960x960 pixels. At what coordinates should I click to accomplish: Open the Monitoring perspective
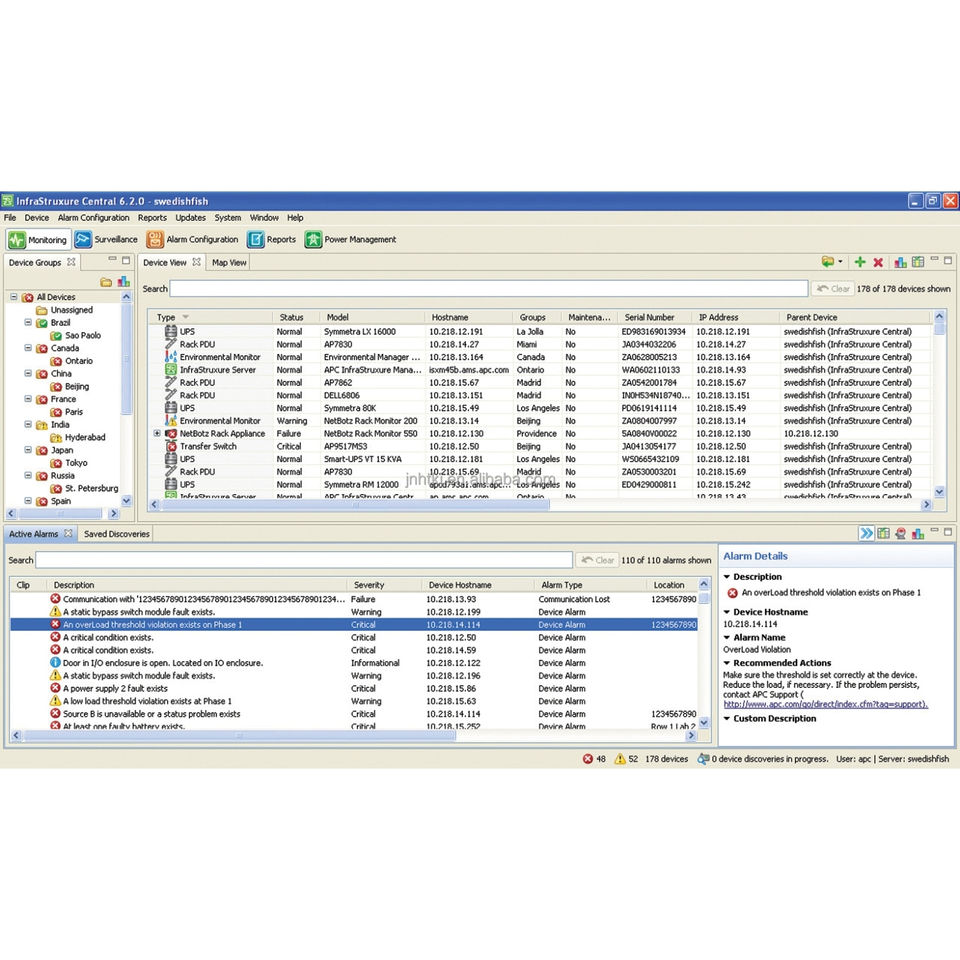coord(38,239)
